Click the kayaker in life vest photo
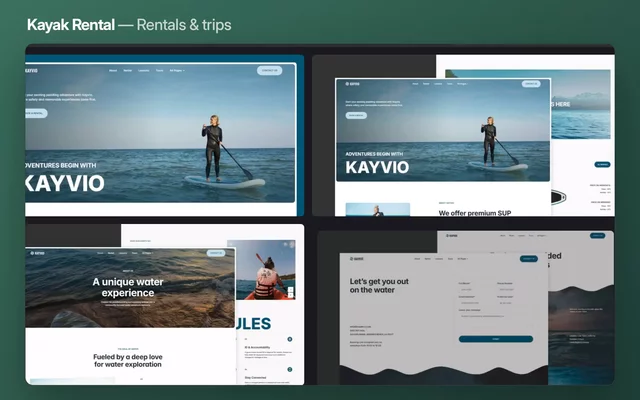 (261, 270)
